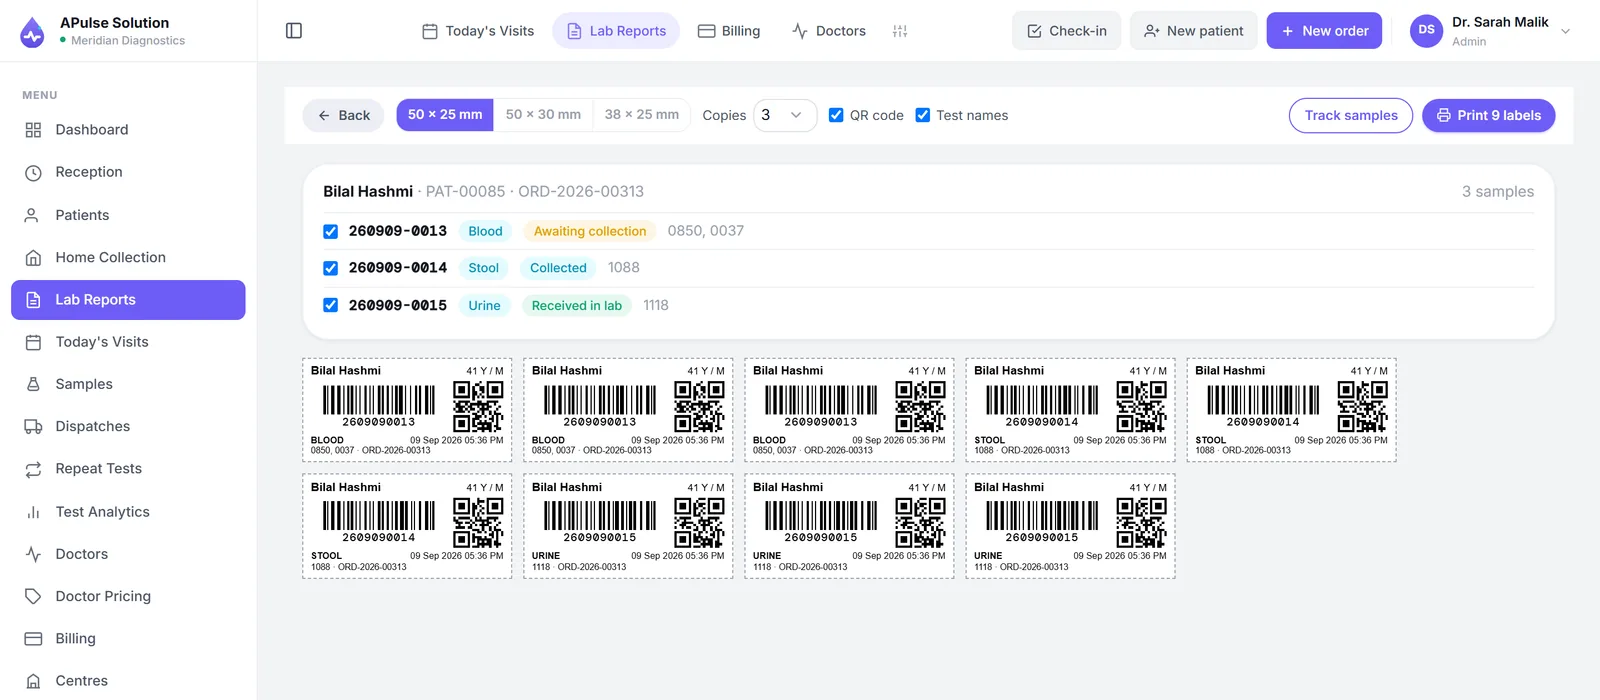This screenshot has height=700, width=1600.
Task: Uncheck sample 260909-0014 Stool
Action: click(x=330, y=268)
